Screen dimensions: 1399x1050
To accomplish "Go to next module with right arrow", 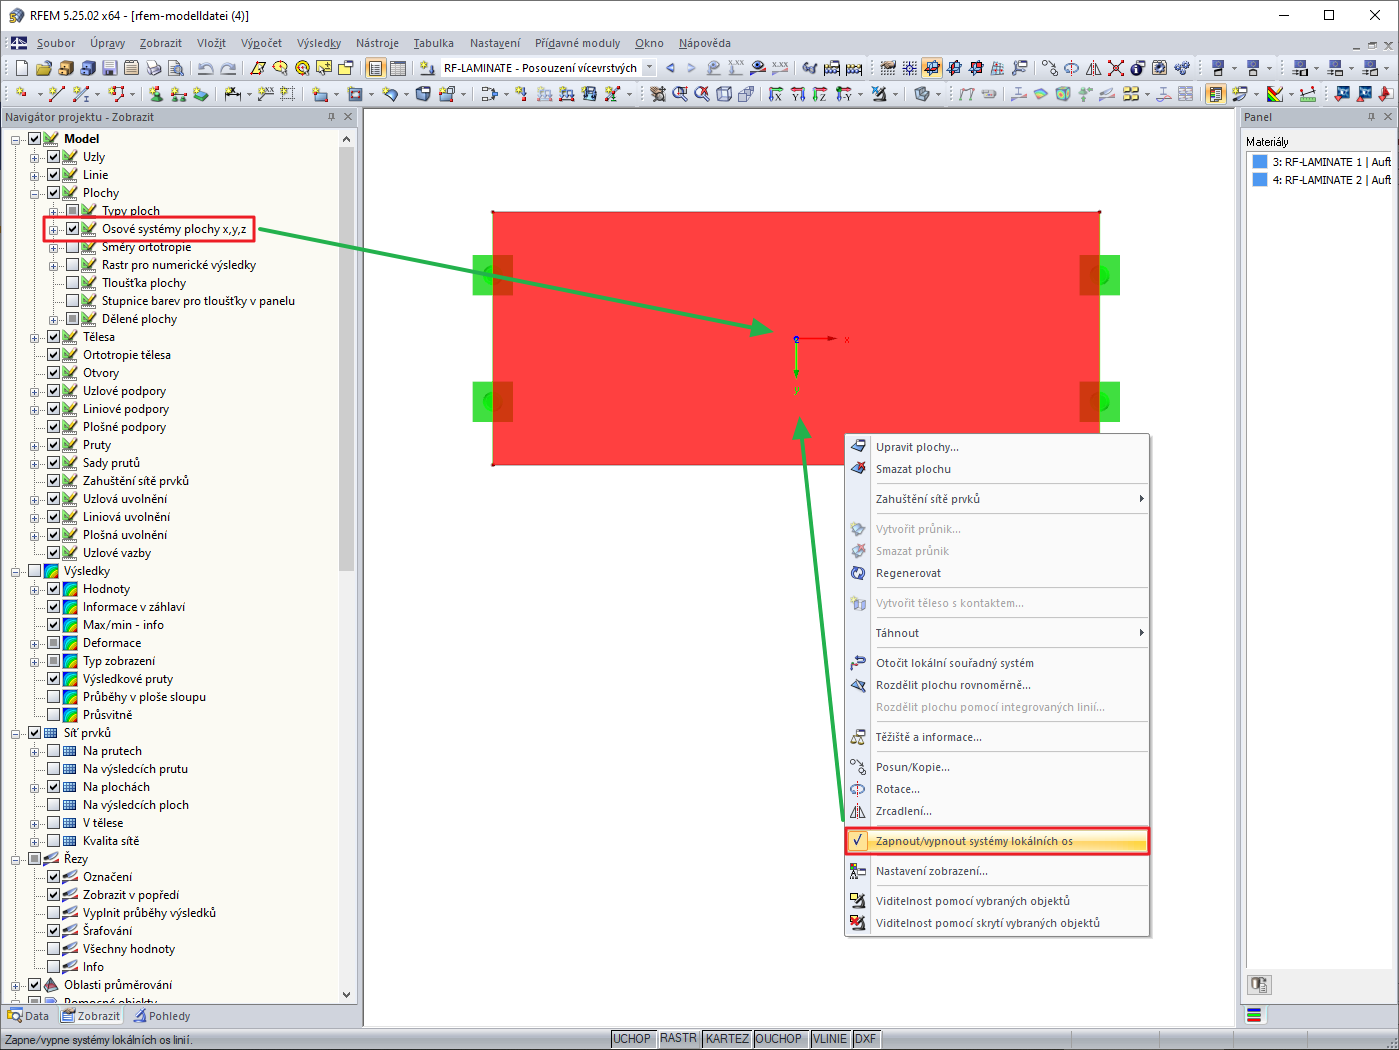I will pyautogui.click(x=691, y=68).
